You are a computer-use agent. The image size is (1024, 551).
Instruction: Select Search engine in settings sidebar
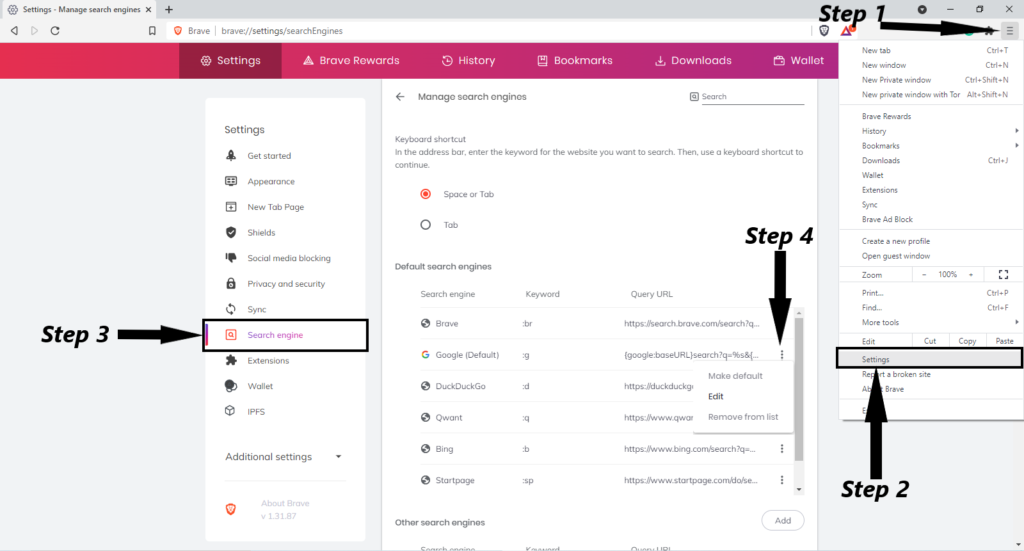tap(285, 335)
